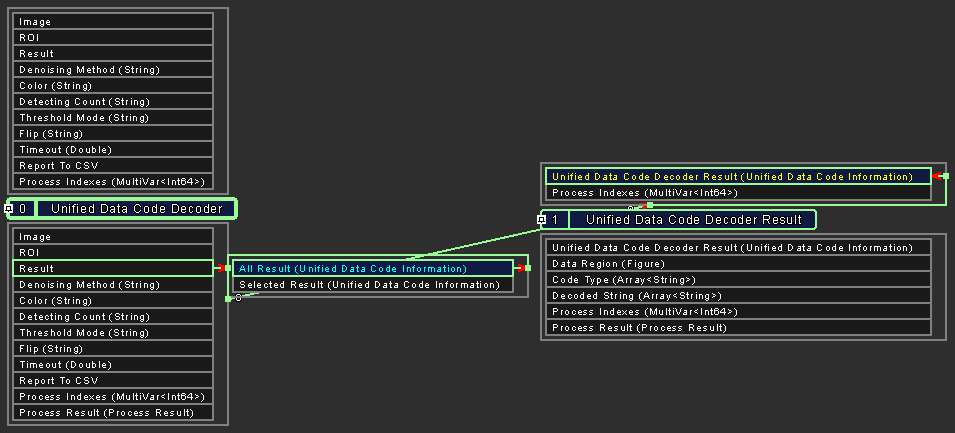Select Data Region (Figure) output of node 1
This screenshot has height=433, width=955.
[x=738, y=264]
